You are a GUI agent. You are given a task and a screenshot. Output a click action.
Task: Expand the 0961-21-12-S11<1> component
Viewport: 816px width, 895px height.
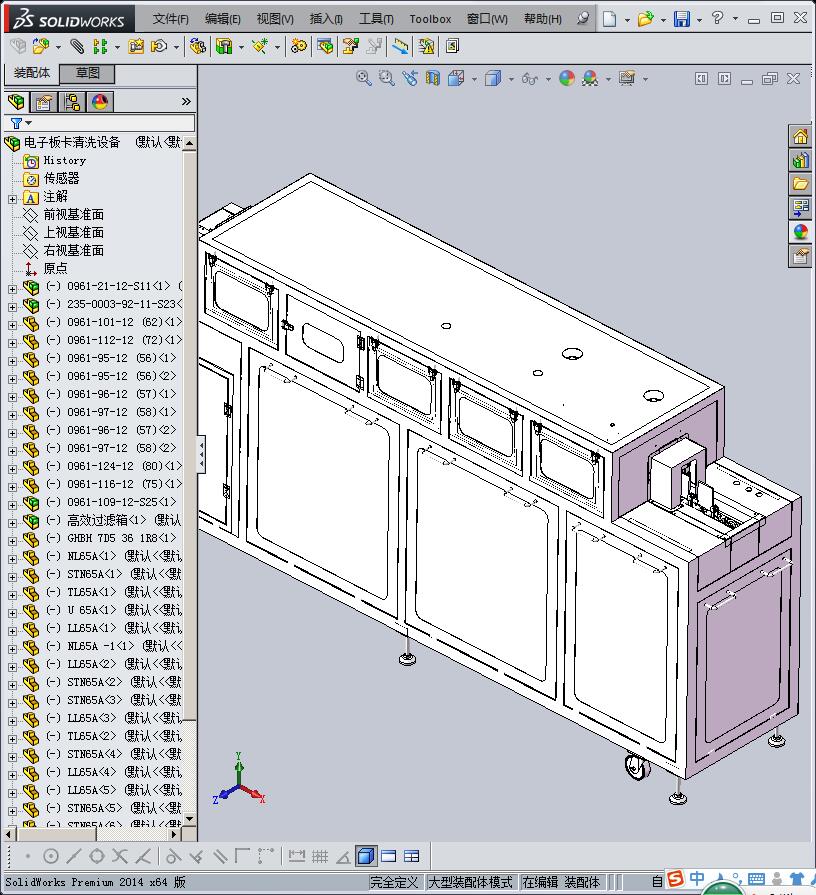coord(12,289)
